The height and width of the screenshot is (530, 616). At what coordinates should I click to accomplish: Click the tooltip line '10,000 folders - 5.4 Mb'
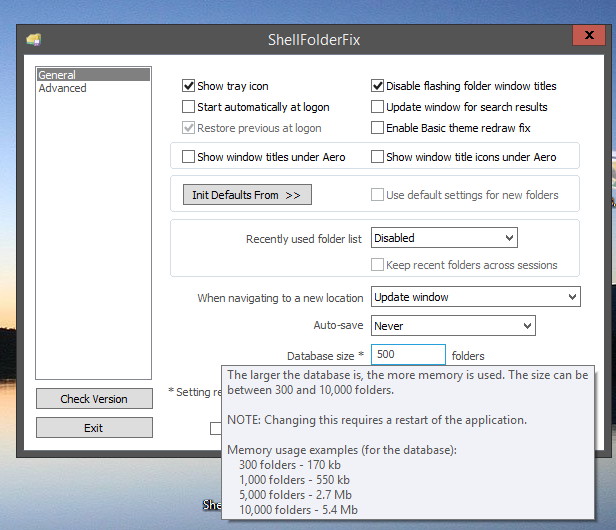coord(299,510)
